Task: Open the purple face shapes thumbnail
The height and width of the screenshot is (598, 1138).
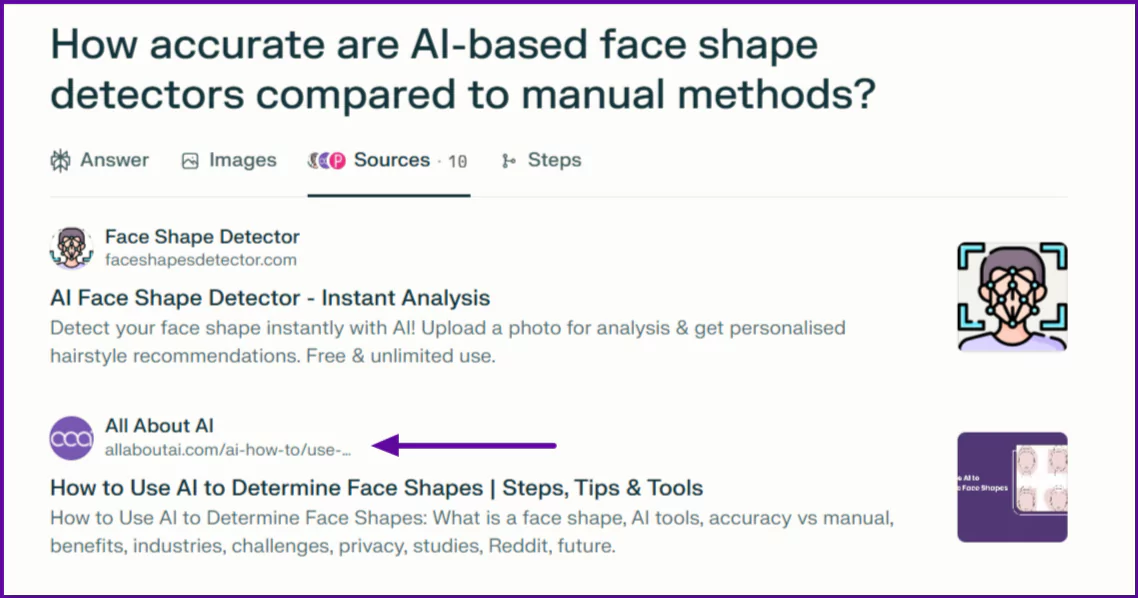Action: (1011, 487)
